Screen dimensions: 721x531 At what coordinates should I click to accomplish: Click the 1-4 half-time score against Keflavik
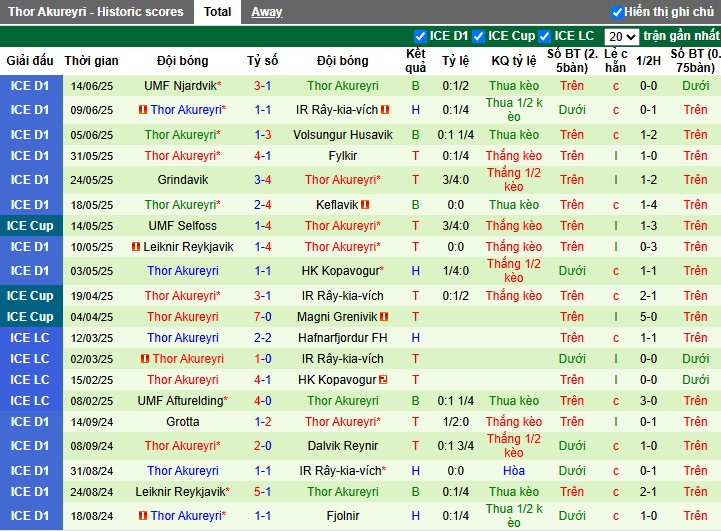[648, 205]
